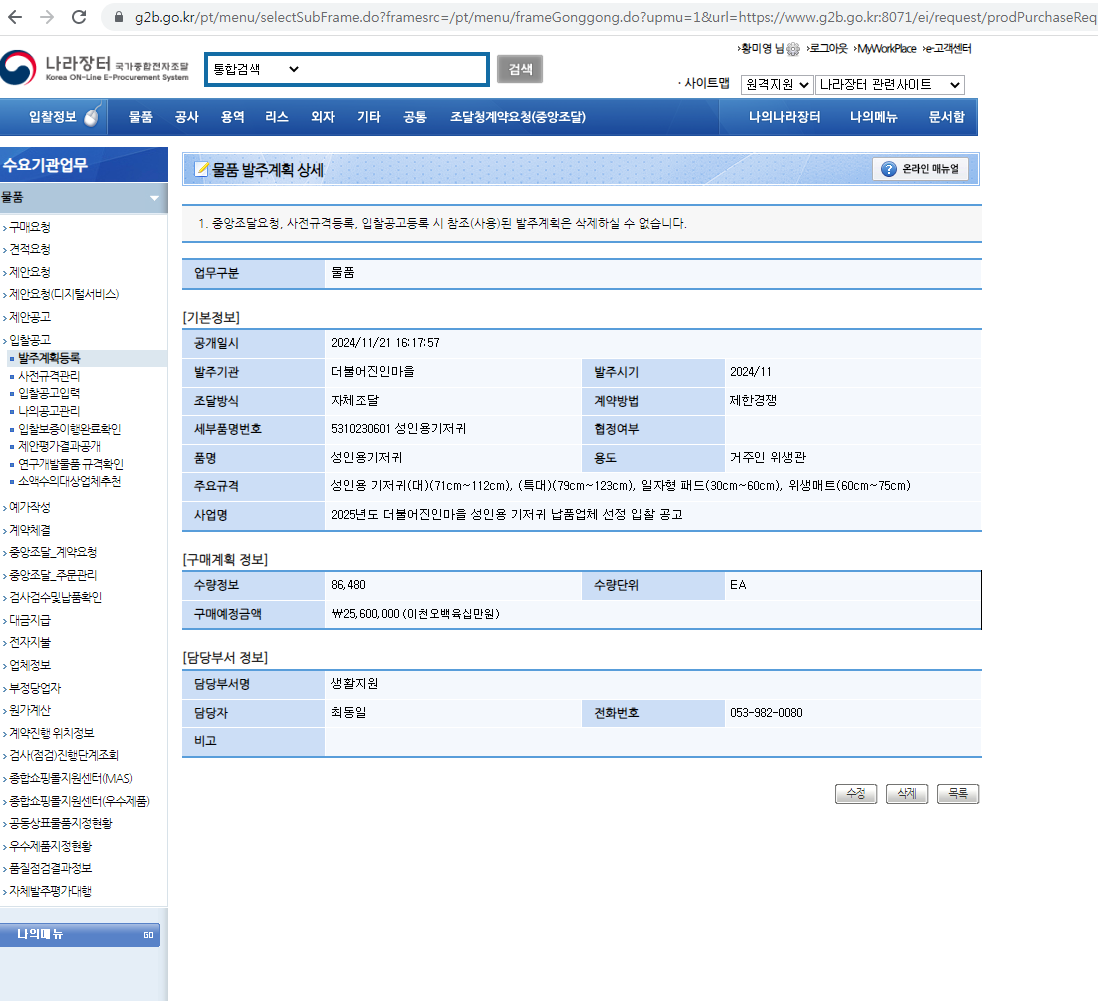Screen dimensions: 1098x1001
Task: Click the 검색 search button
Action: 520,69
